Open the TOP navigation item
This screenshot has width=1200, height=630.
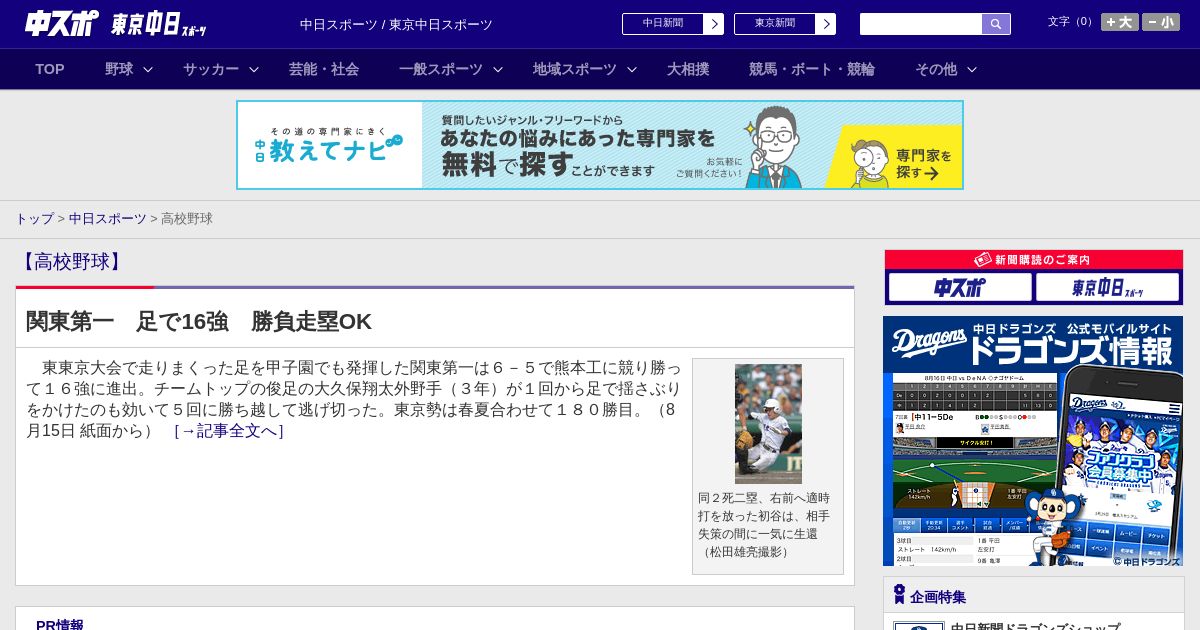click(x=50, y=69)
